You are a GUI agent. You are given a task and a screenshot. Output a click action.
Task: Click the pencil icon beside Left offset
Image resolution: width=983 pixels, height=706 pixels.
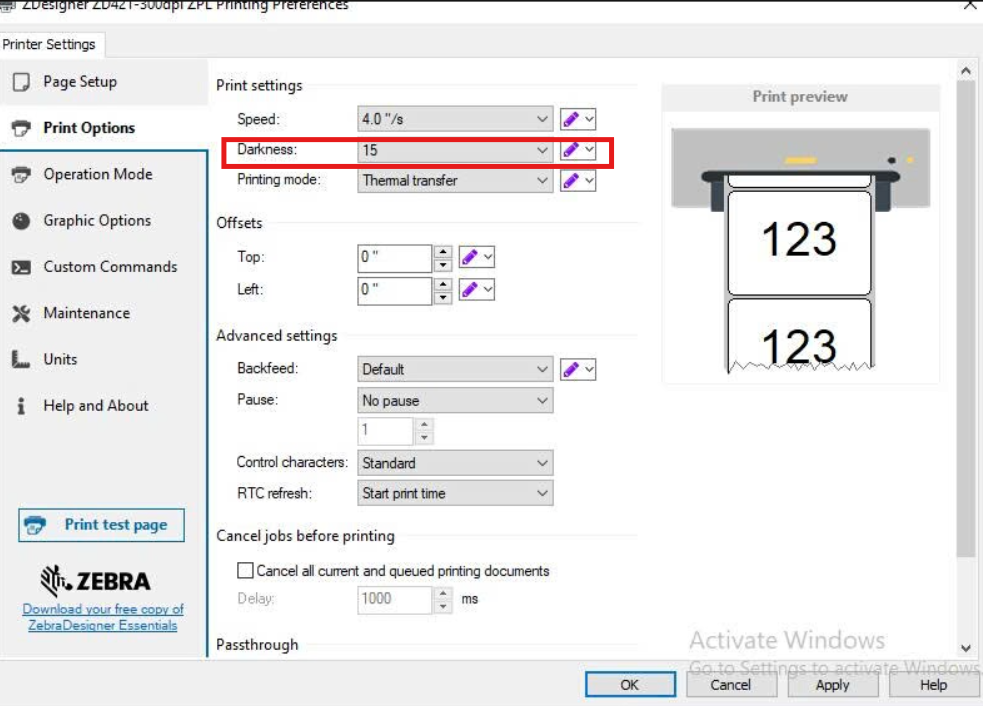[x=470, y=290]
